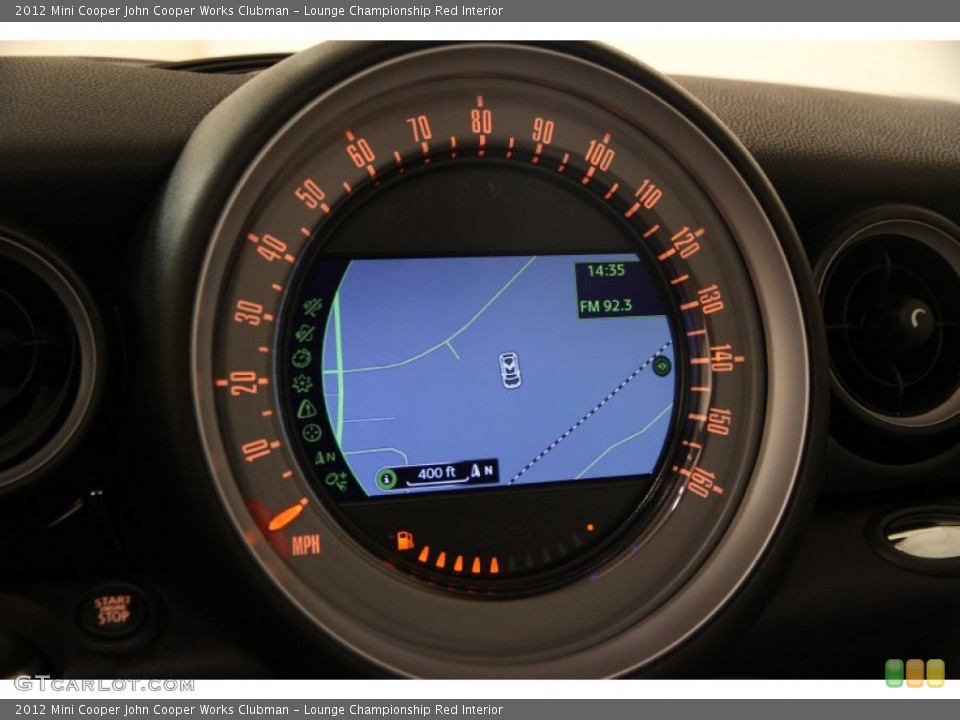960x720 pixels.
Task: Click the white vehicle position marker on map
Action: tap(510, 370)
